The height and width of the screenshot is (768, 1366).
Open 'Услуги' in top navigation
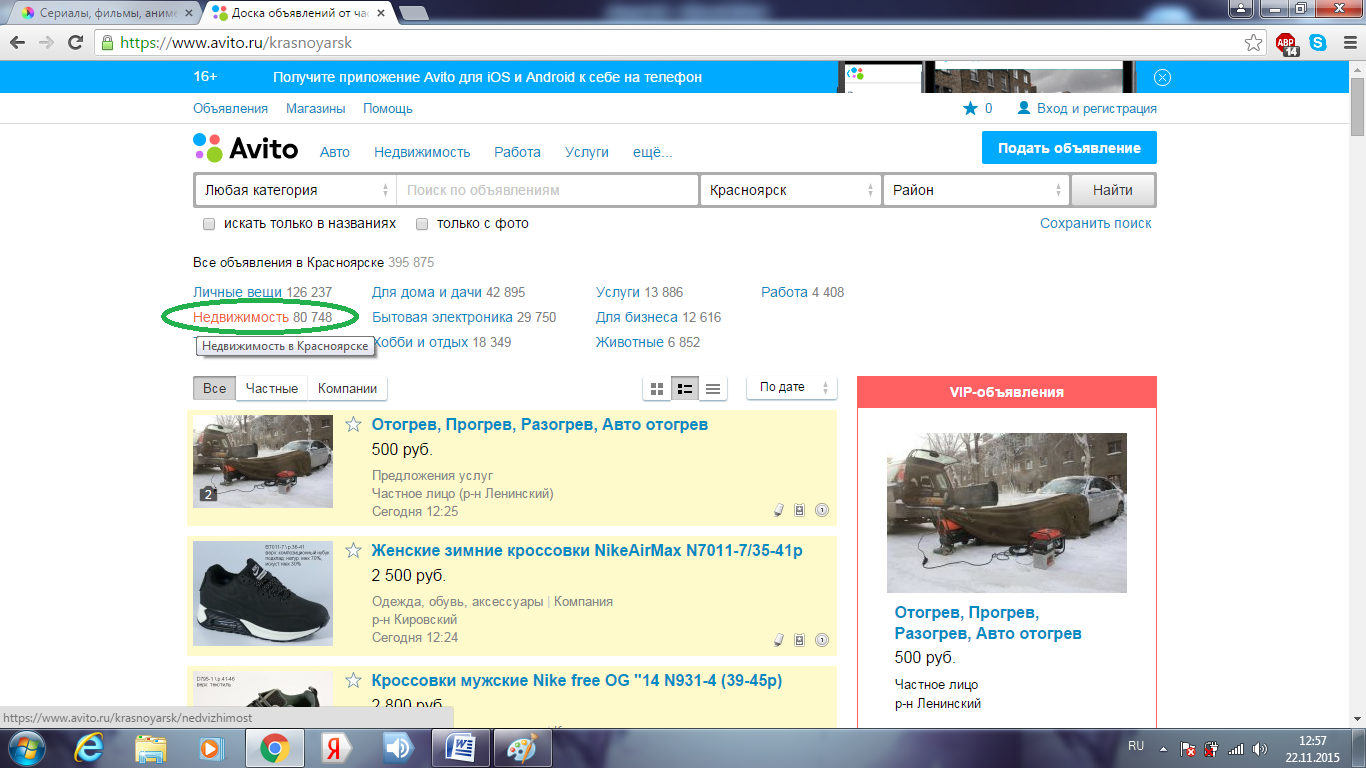click(x=587, y=152)
